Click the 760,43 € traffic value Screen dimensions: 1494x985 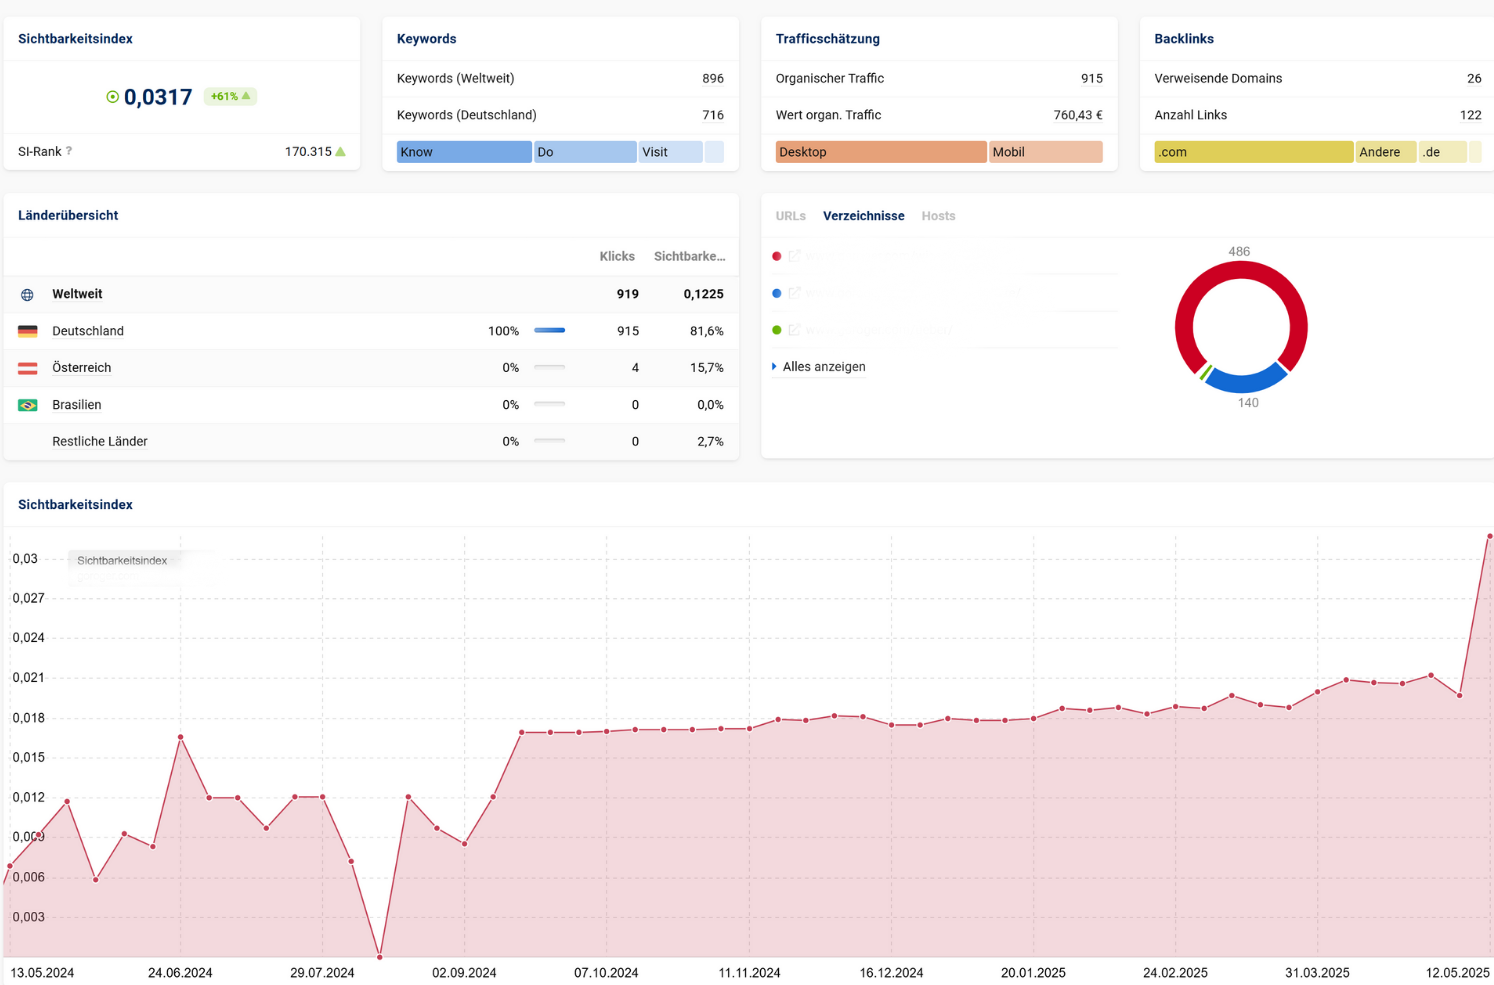coord(1078,115)
